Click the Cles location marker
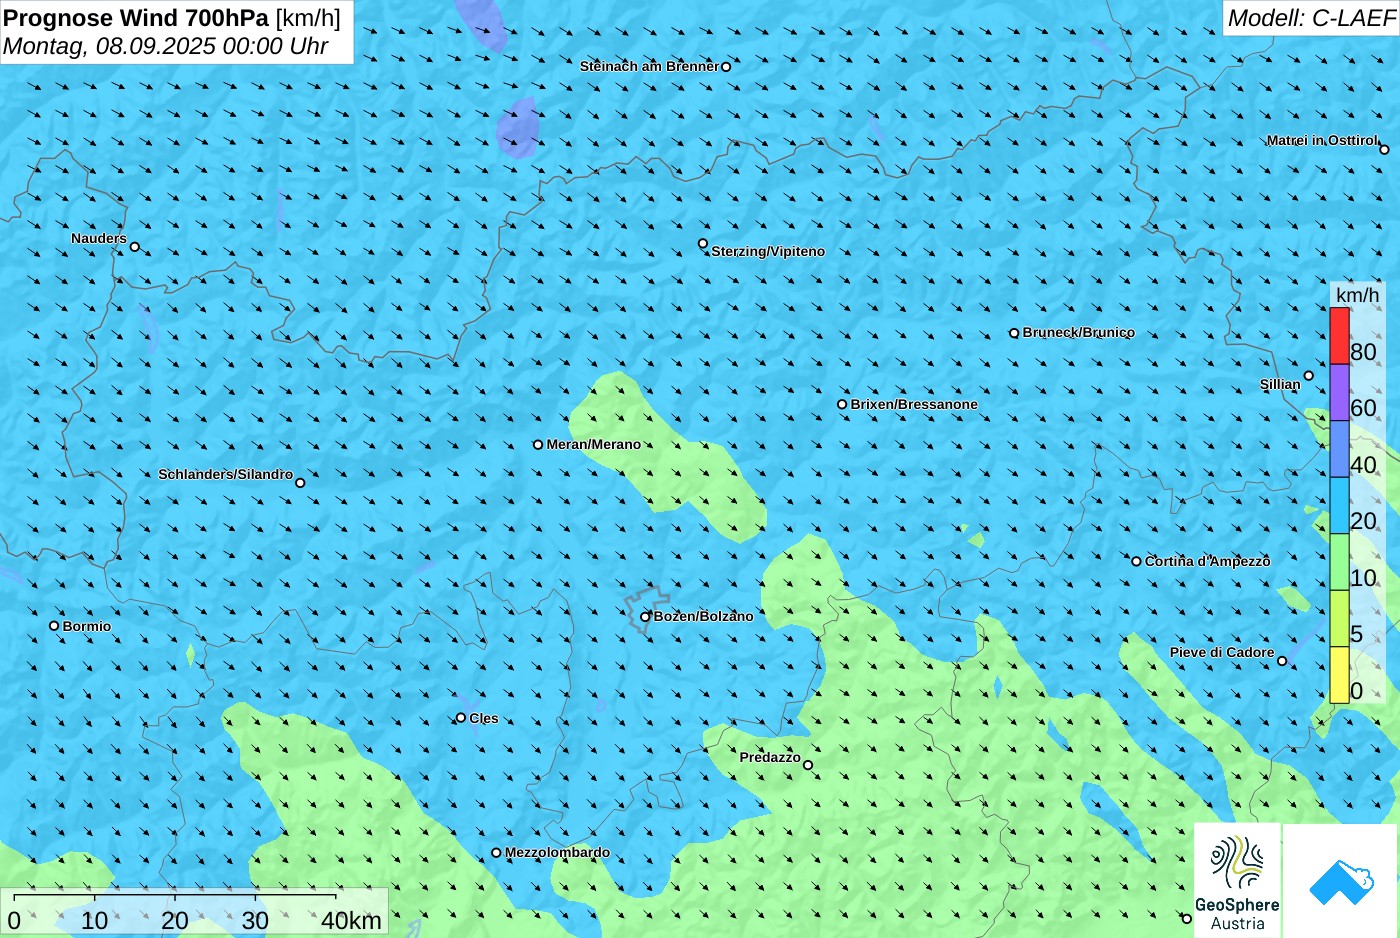 461,718
